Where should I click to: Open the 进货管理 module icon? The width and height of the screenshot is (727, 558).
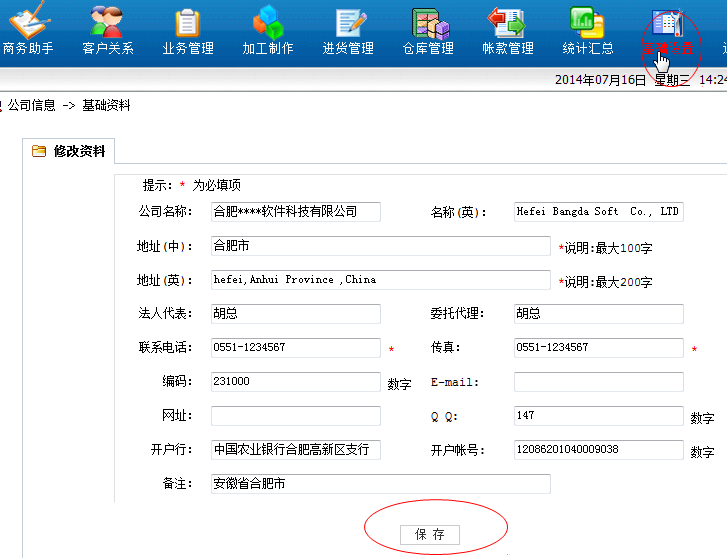pyautogui.click(x=350, y=23)
